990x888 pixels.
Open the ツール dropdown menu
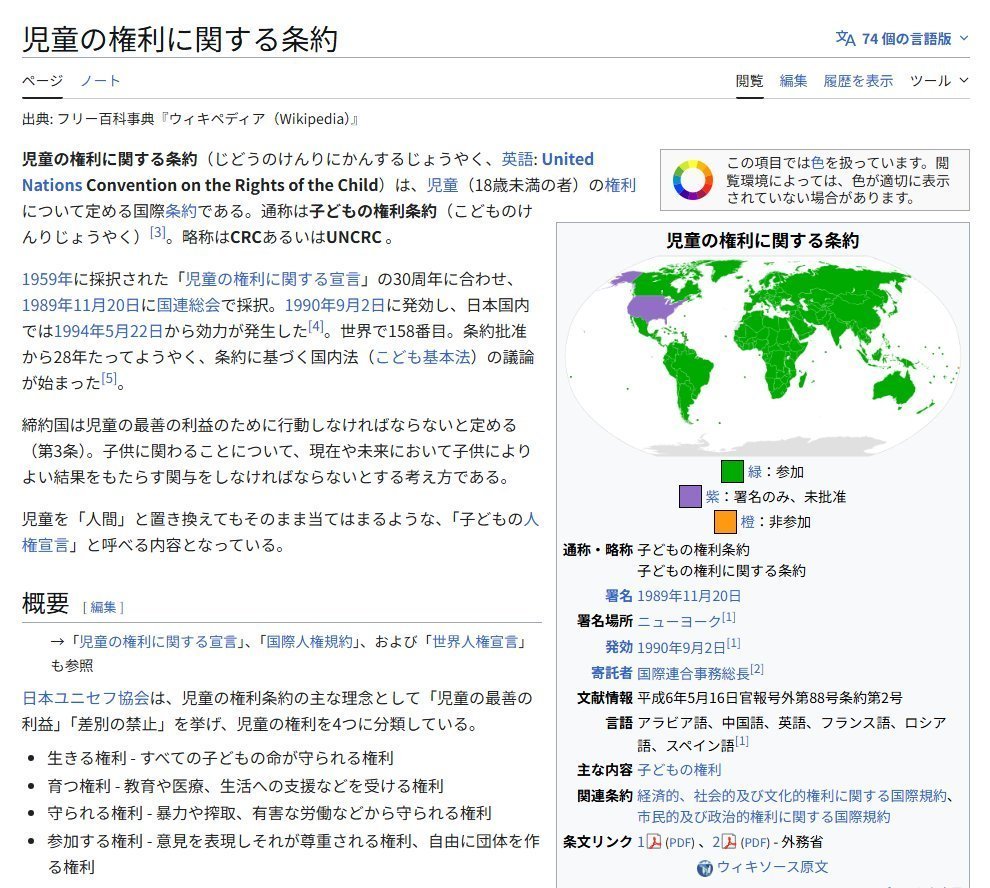coord(939,81)
